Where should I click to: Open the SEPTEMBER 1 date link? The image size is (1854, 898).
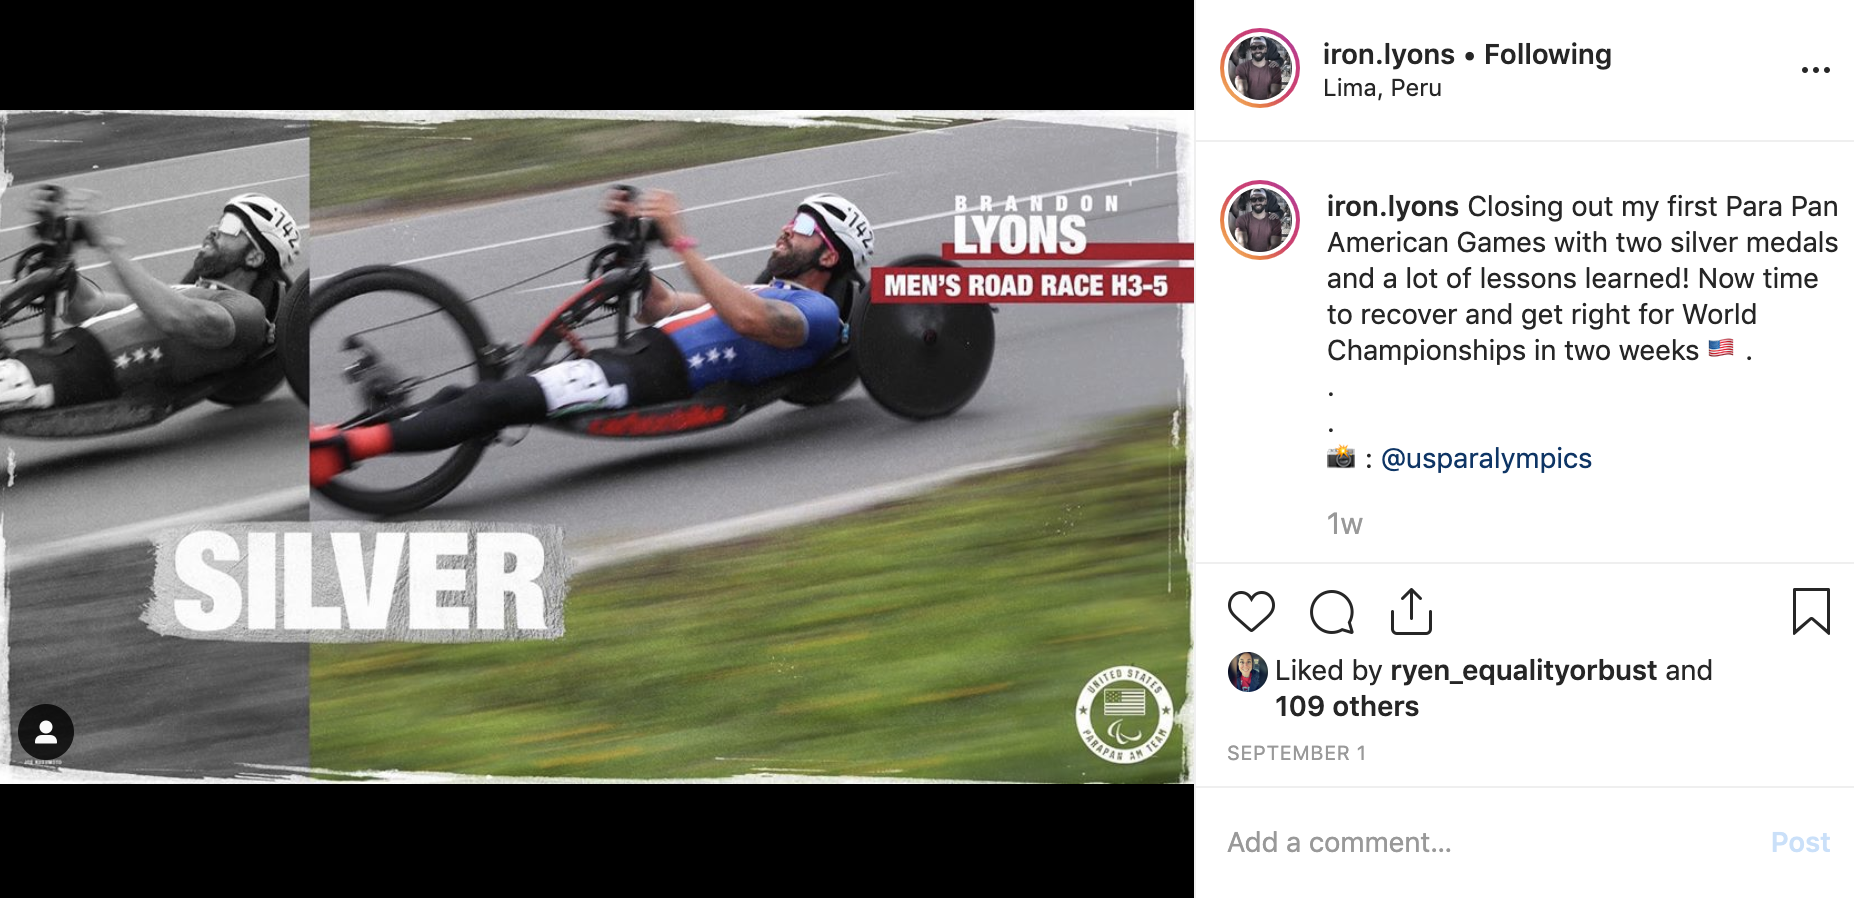point(1296,753)
